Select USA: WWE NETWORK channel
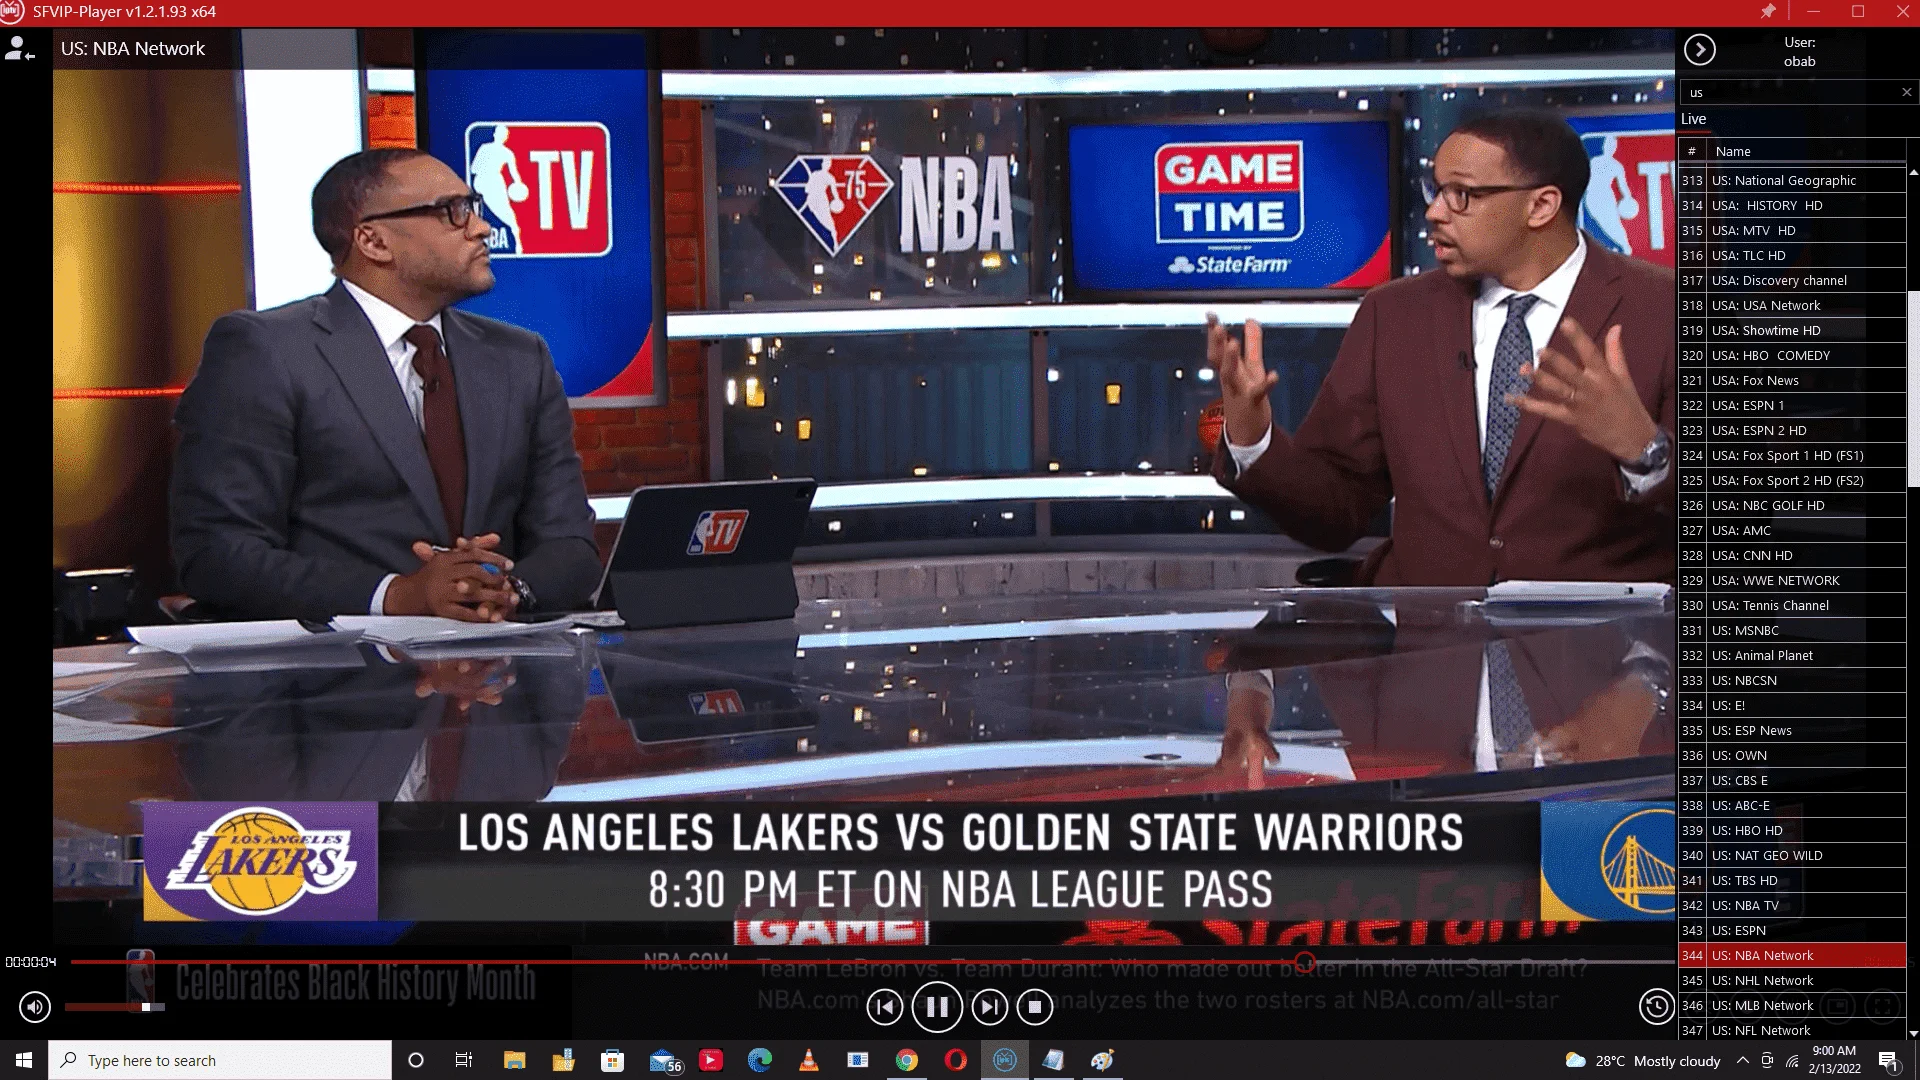This screenshot has height=1080, width=1920. click(1792, 580)
